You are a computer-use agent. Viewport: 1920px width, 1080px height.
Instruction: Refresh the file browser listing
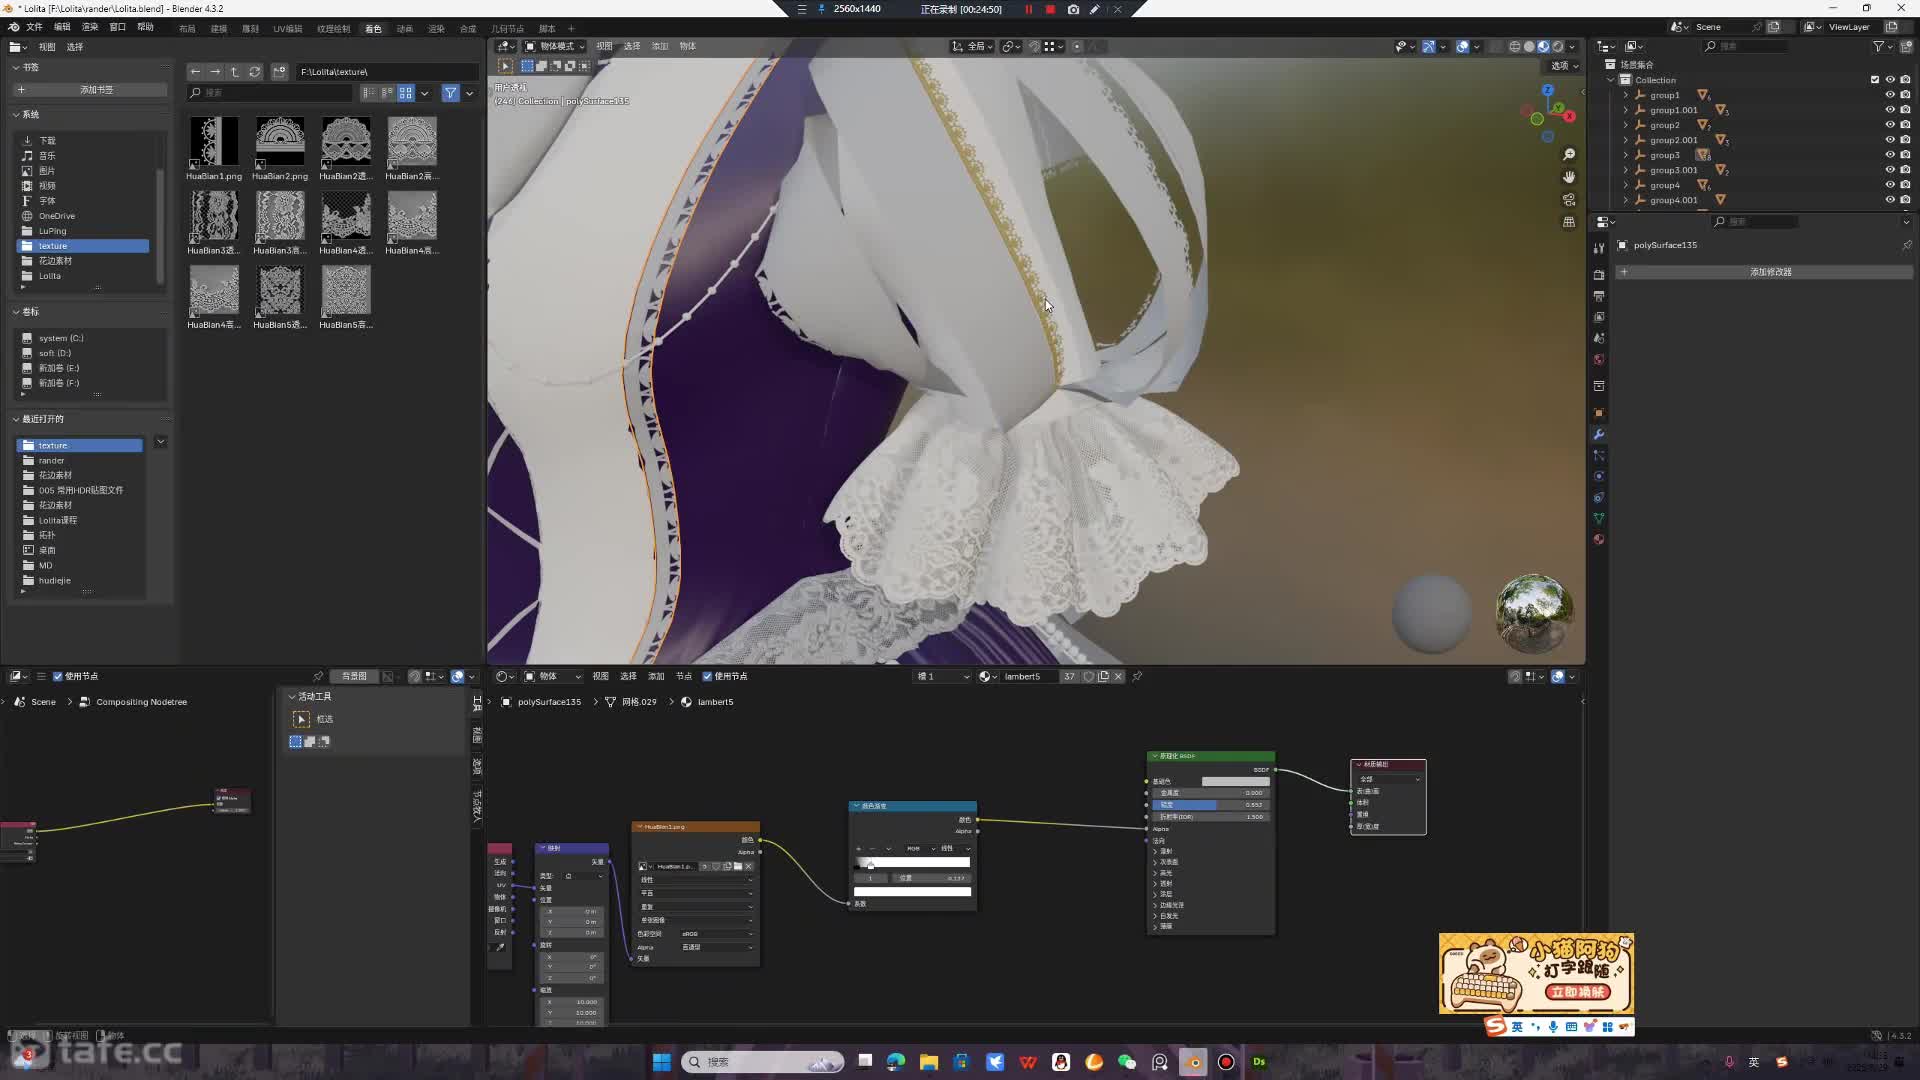click(x=255, y=72)
